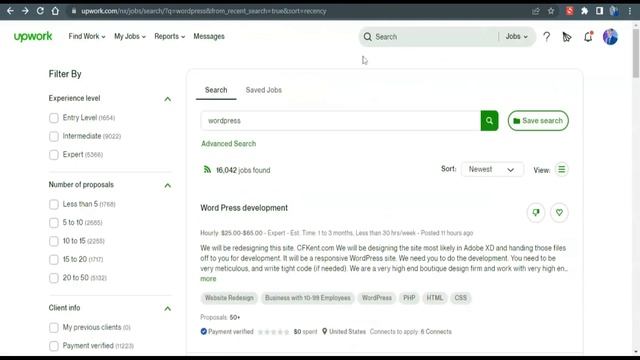Click the PHP skill tag
The width and height of the screenshot is (640, 360).
pyautogui.click(x=409, y=298)
